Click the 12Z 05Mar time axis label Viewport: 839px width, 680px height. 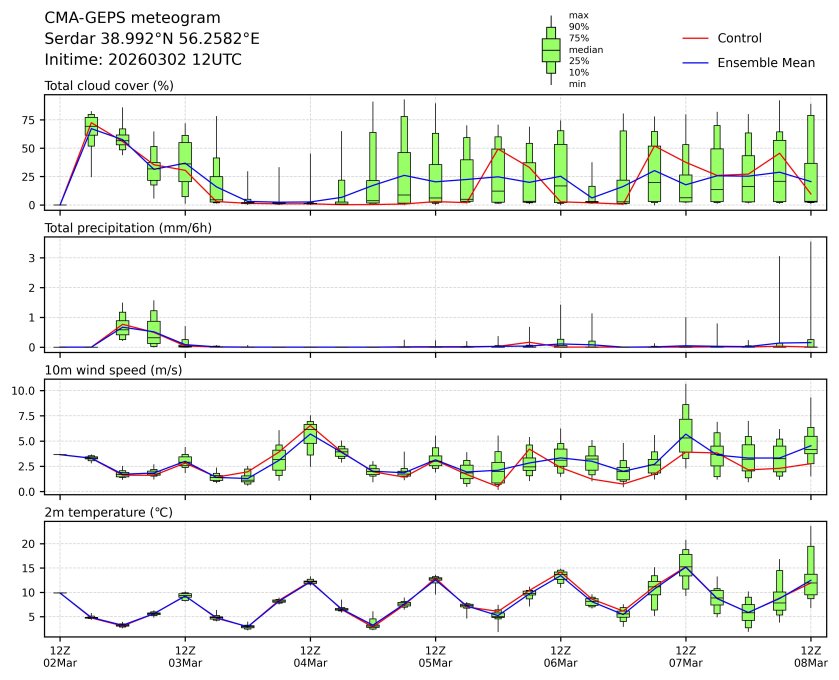click(x=435, y=656)
